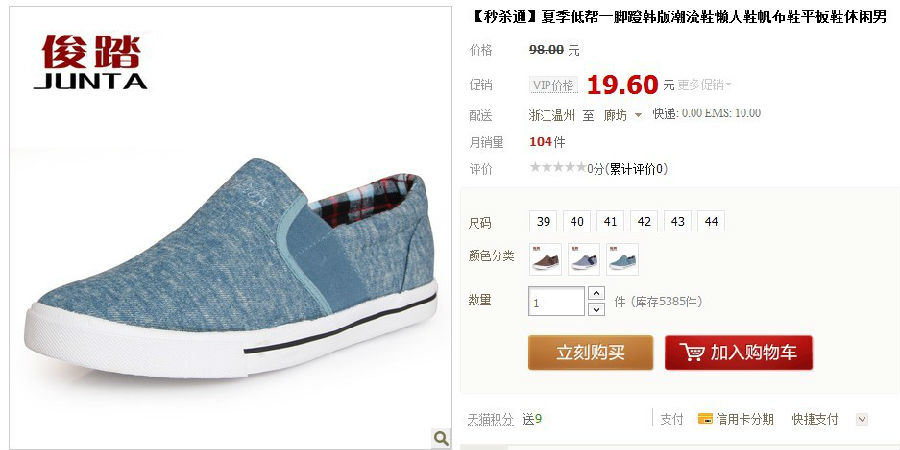This screenshot has height=450, width=900.
Task: Click the 加入购物车 add to cart button
Action: tap(739, 352)
